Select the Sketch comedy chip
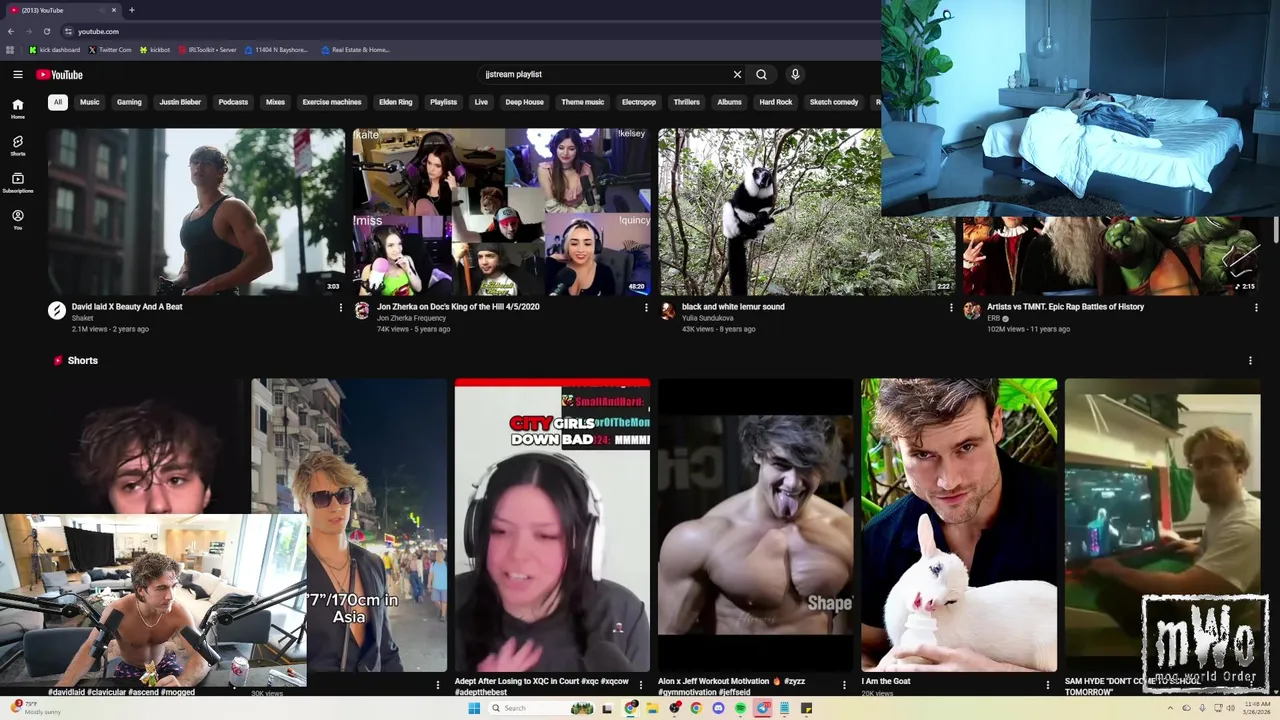Viewport: 1280px width, 720px height. [x=834, y=102]
